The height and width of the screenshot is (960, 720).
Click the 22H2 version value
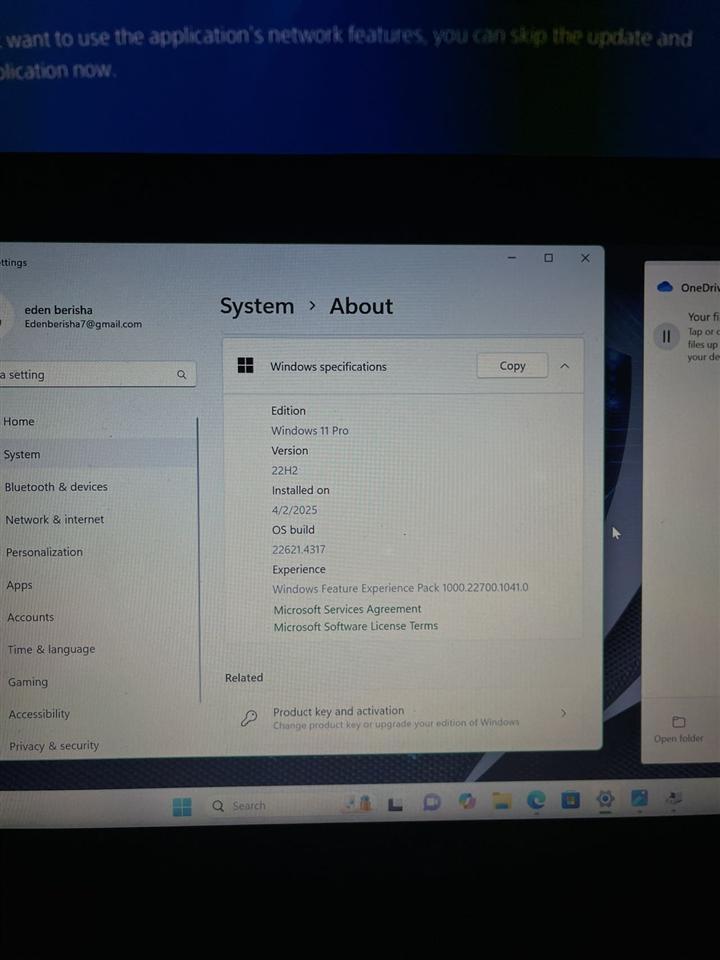tap(285, 470)
